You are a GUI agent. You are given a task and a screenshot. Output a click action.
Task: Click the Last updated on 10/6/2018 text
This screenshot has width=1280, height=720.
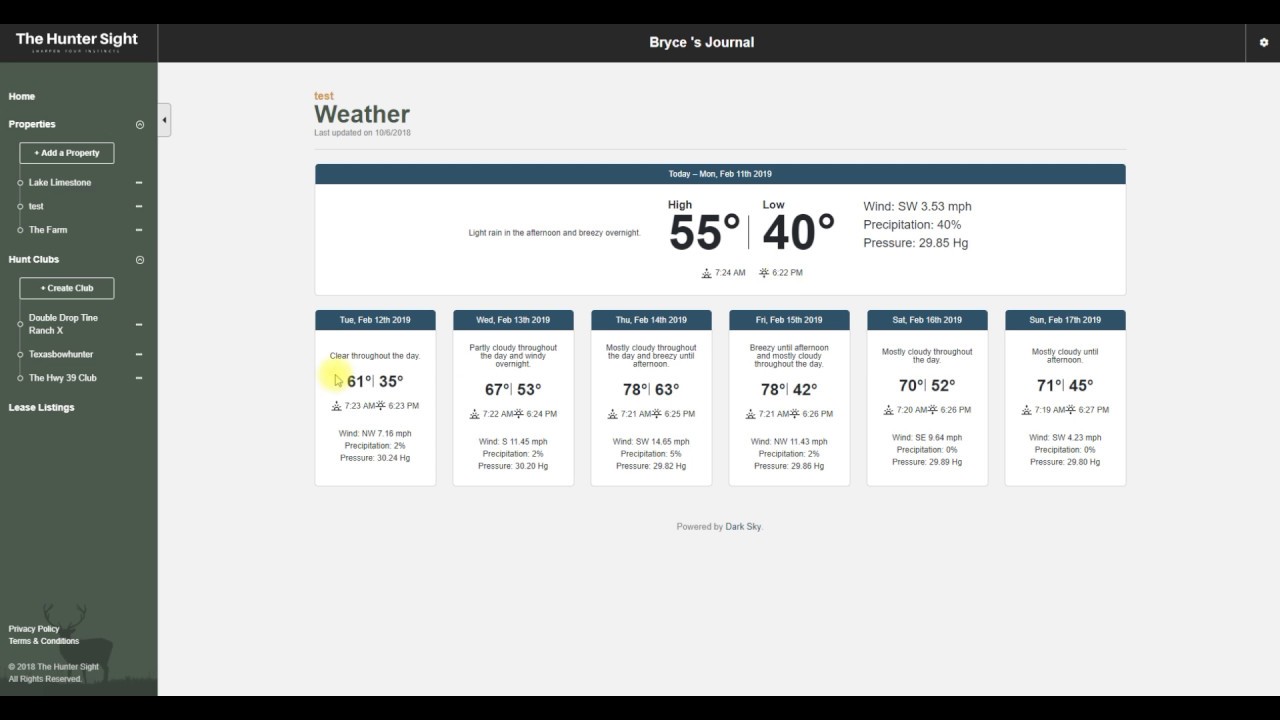tap(362, 133)
